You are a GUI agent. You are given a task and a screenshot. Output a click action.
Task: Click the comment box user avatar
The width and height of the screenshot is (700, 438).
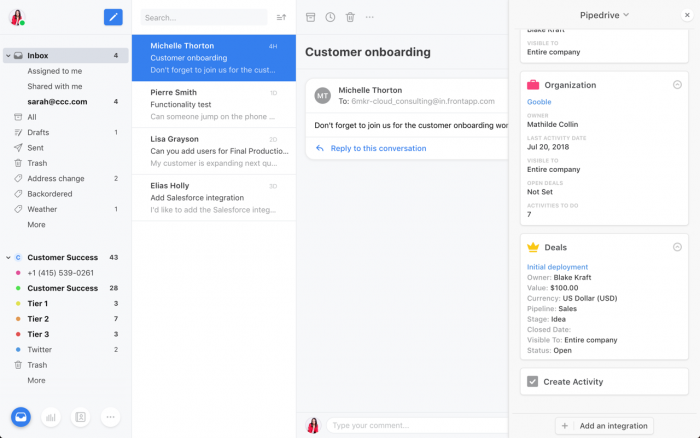(x=313, y=425)
